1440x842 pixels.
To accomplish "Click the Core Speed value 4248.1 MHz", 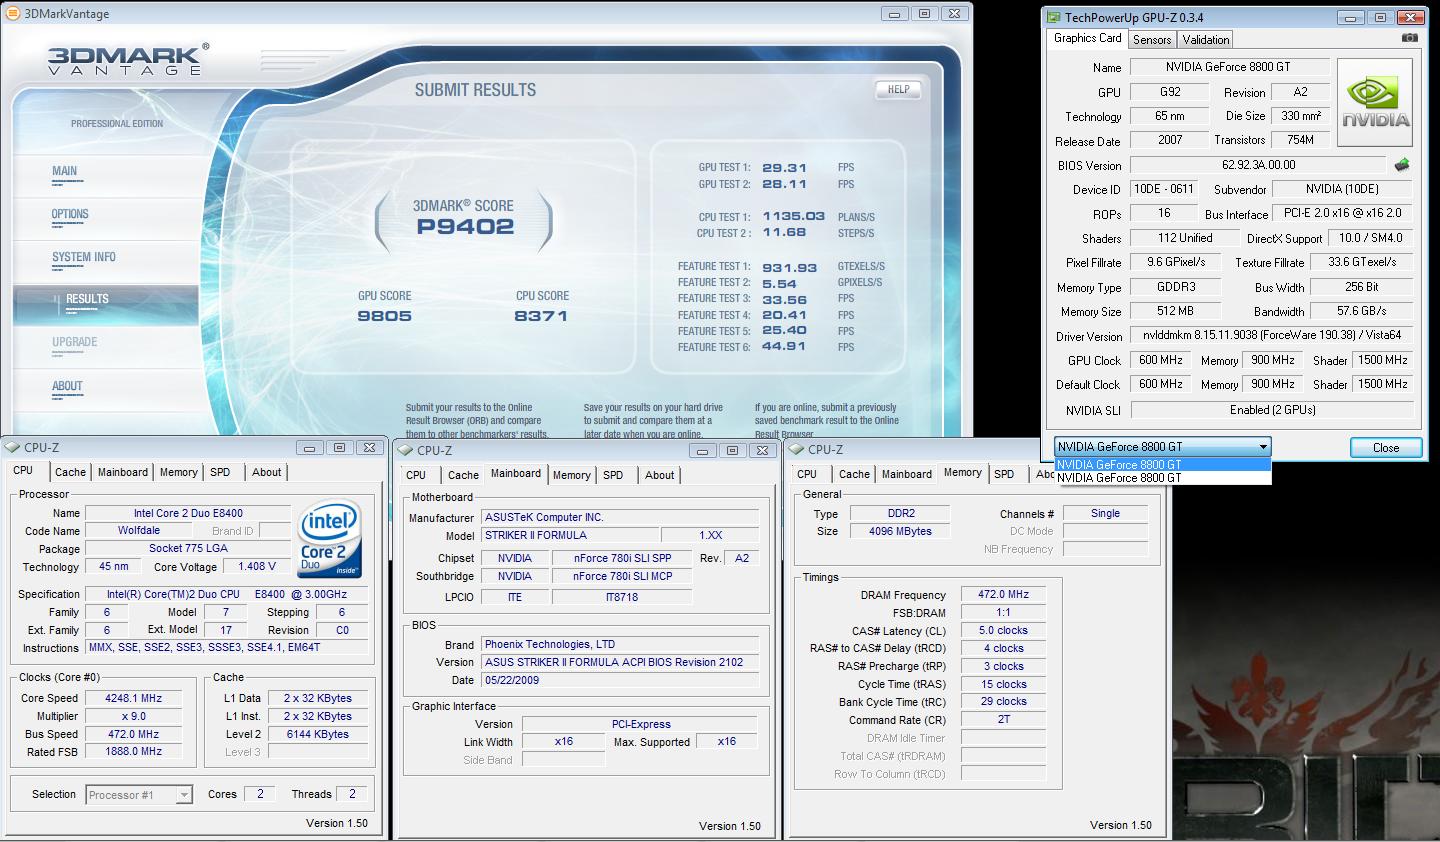I will click(x=134, y=698).
